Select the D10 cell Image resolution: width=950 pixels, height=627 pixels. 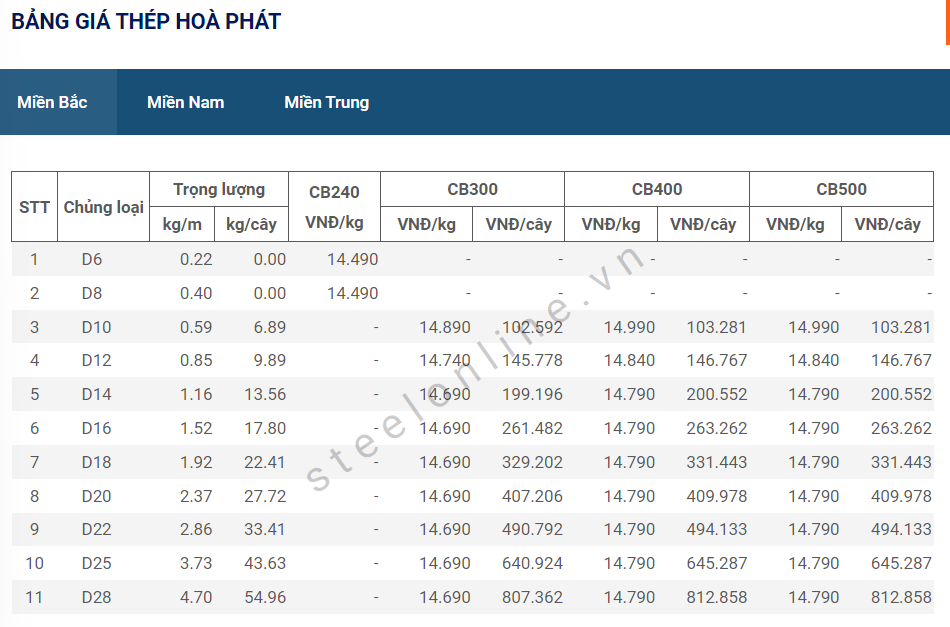[x=96, y=327]
